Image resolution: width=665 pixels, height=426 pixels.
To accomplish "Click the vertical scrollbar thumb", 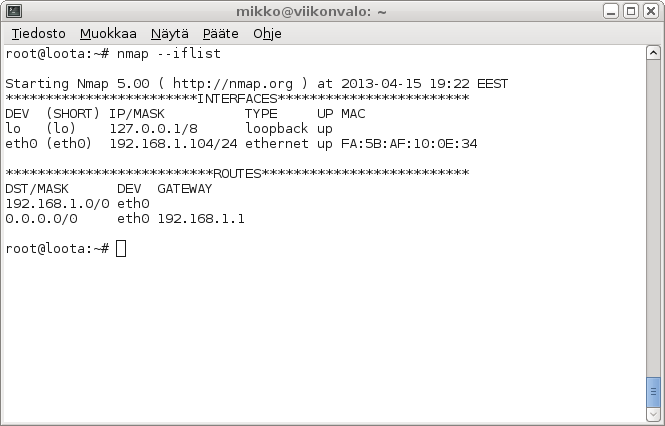I will click(x=653, y=392).
